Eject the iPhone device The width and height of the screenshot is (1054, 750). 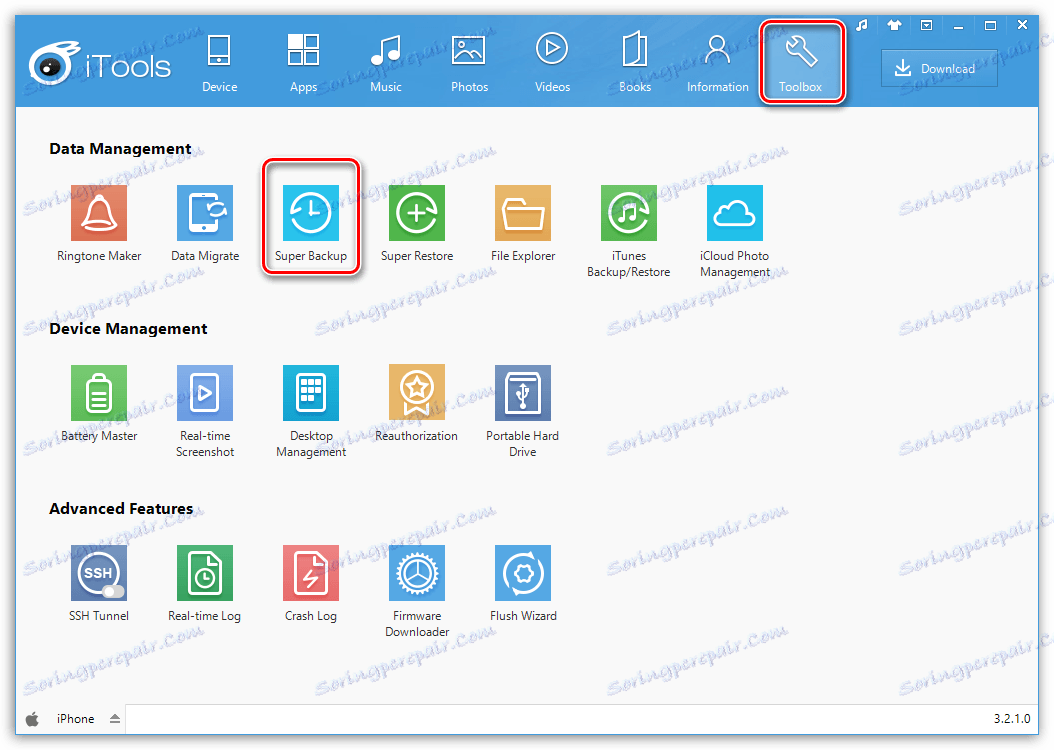[x=115, y=719]
